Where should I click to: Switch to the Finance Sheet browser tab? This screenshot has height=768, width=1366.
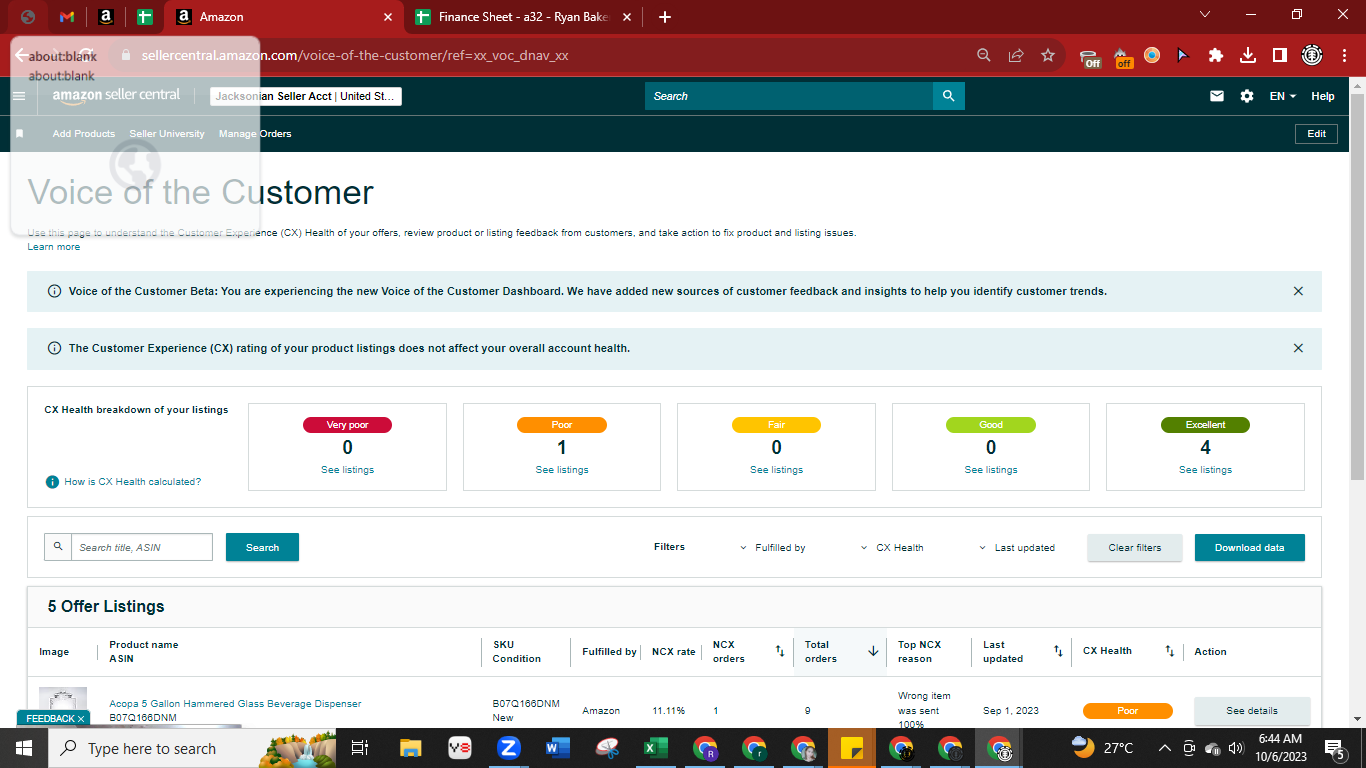[521, 17]
